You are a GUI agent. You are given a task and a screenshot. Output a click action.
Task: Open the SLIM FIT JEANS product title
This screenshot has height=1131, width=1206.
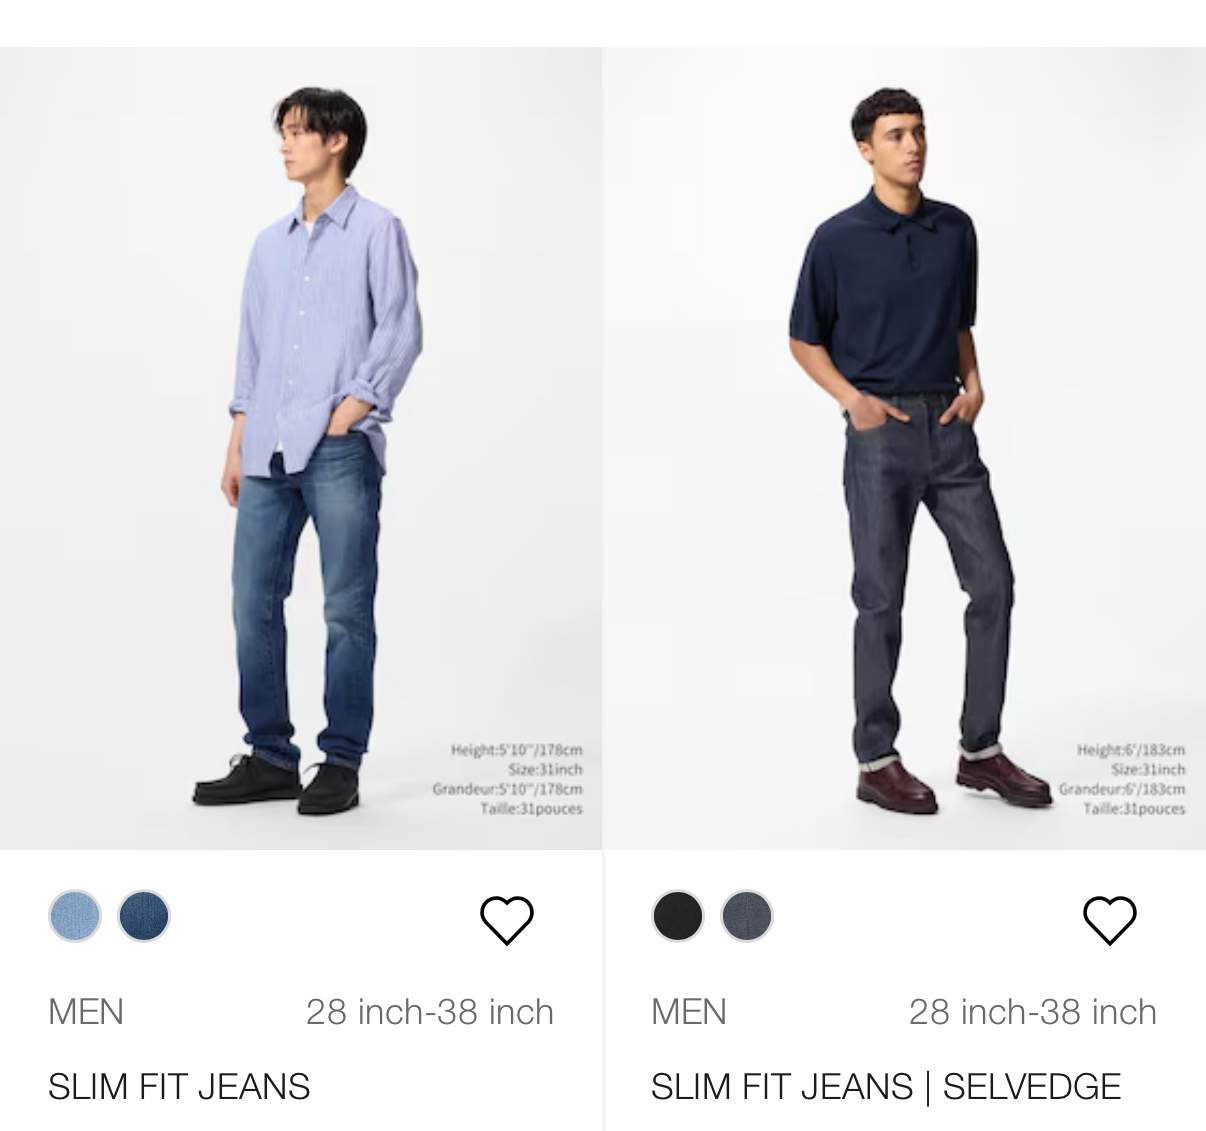pos(179,1086)
